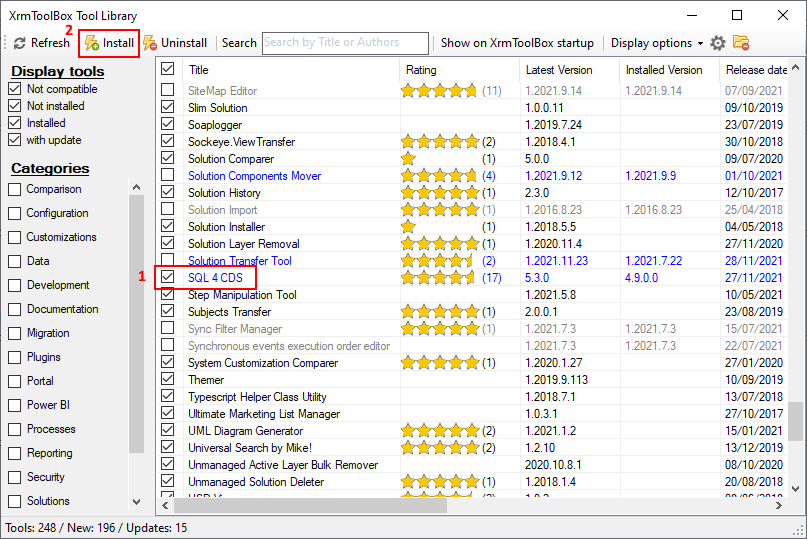Click the star rating for Solution Comparer

[408, 159]
